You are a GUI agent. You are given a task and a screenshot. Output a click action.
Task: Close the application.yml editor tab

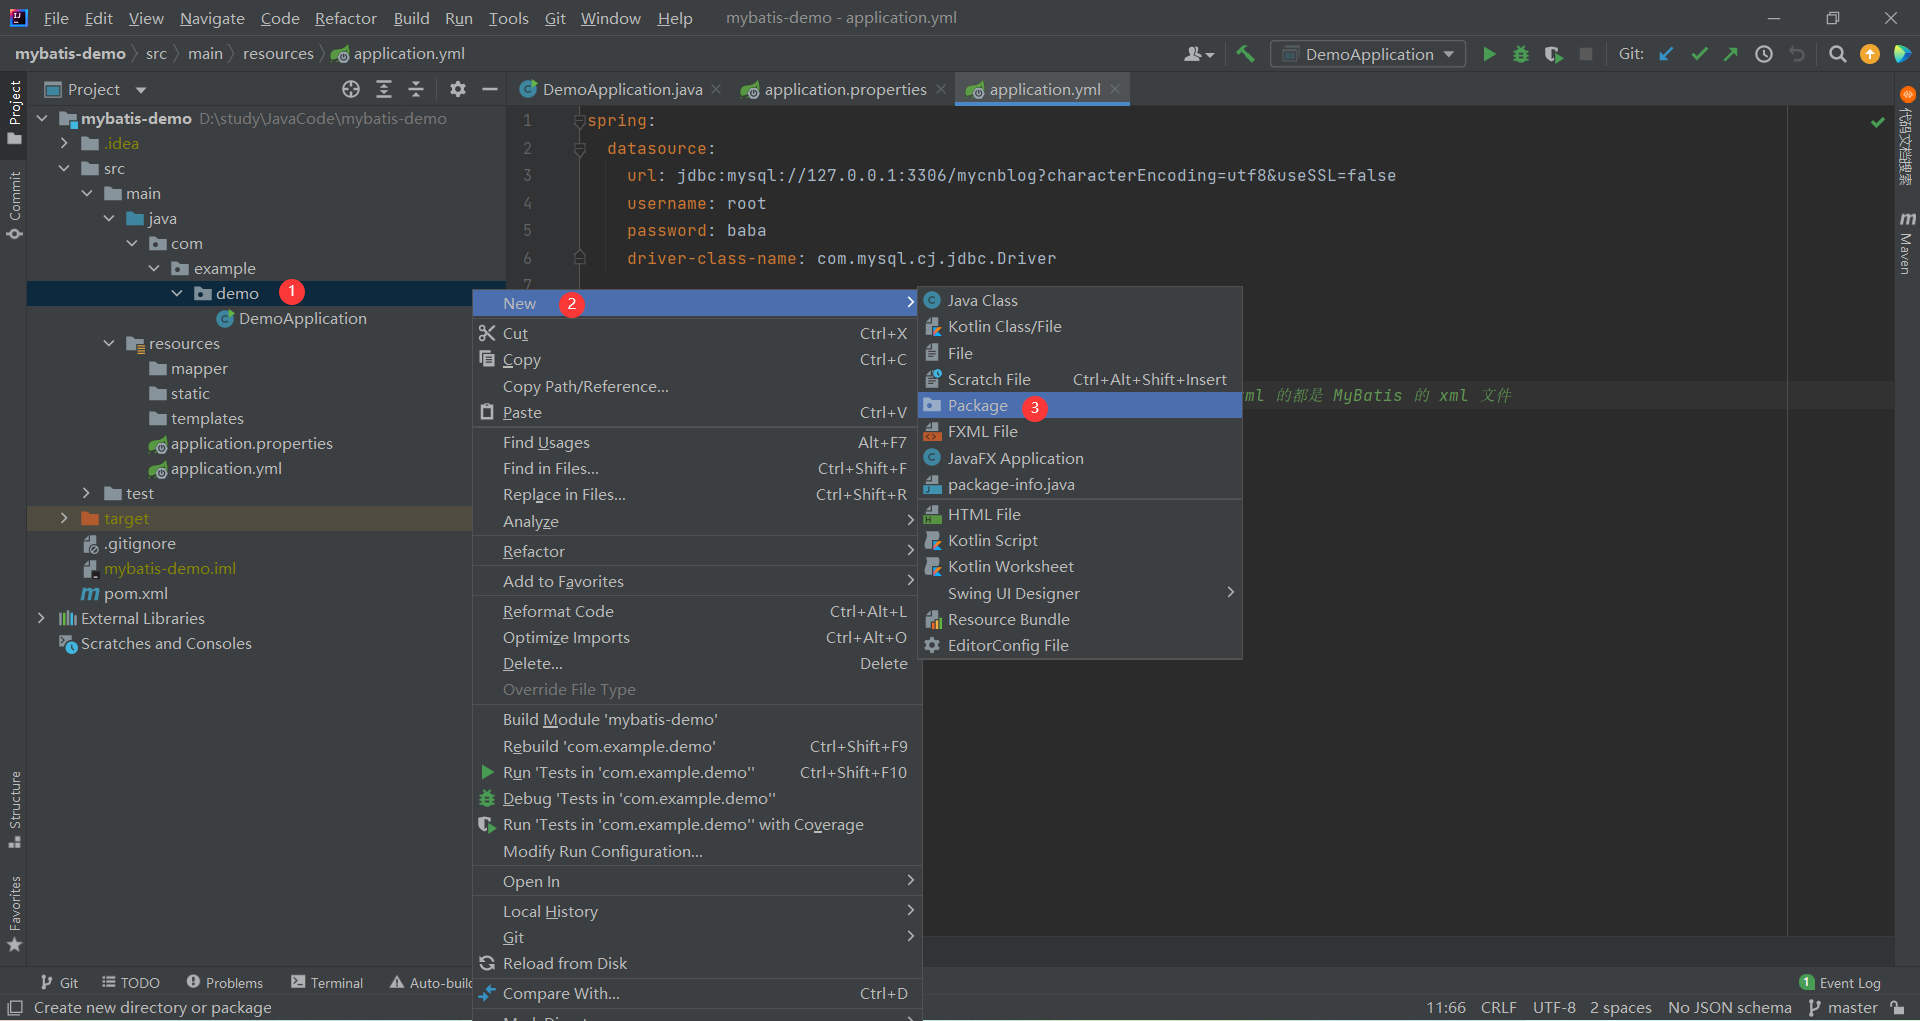pyautogui.click(x=1115, y=89)
